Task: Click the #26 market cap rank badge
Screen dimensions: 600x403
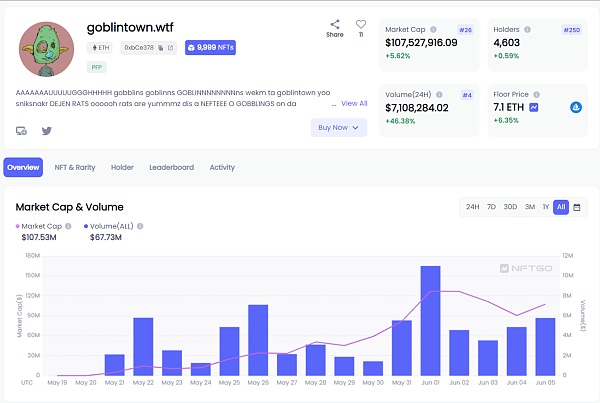Action: coord(465,30)
